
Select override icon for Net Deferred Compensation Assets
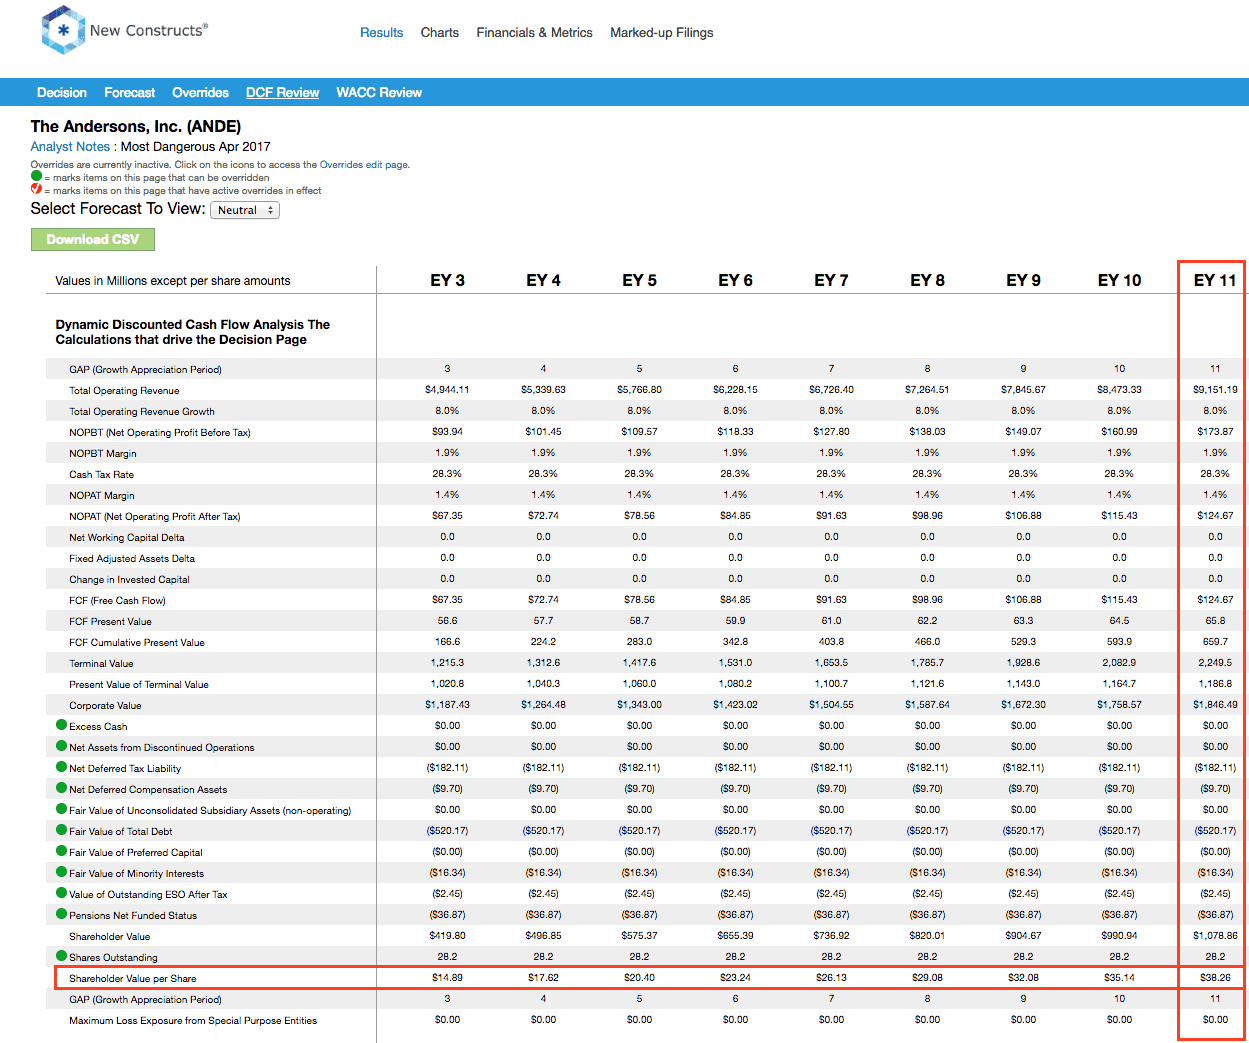click(62, 788)
